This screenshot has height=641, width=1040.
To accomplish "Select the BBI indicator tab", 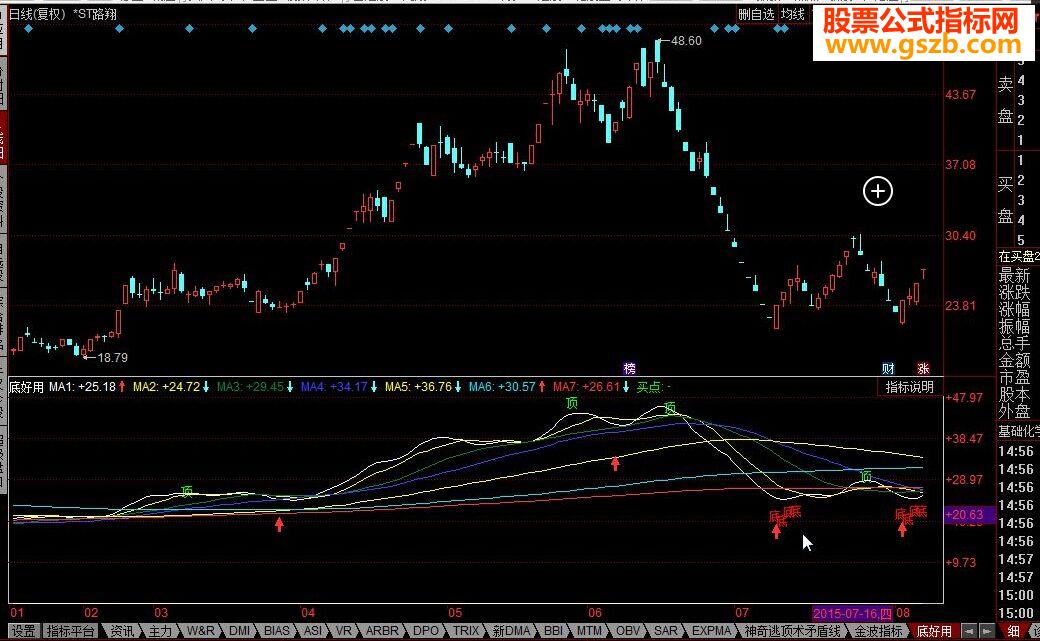I will pyautogui.click(x=553, y=630).
